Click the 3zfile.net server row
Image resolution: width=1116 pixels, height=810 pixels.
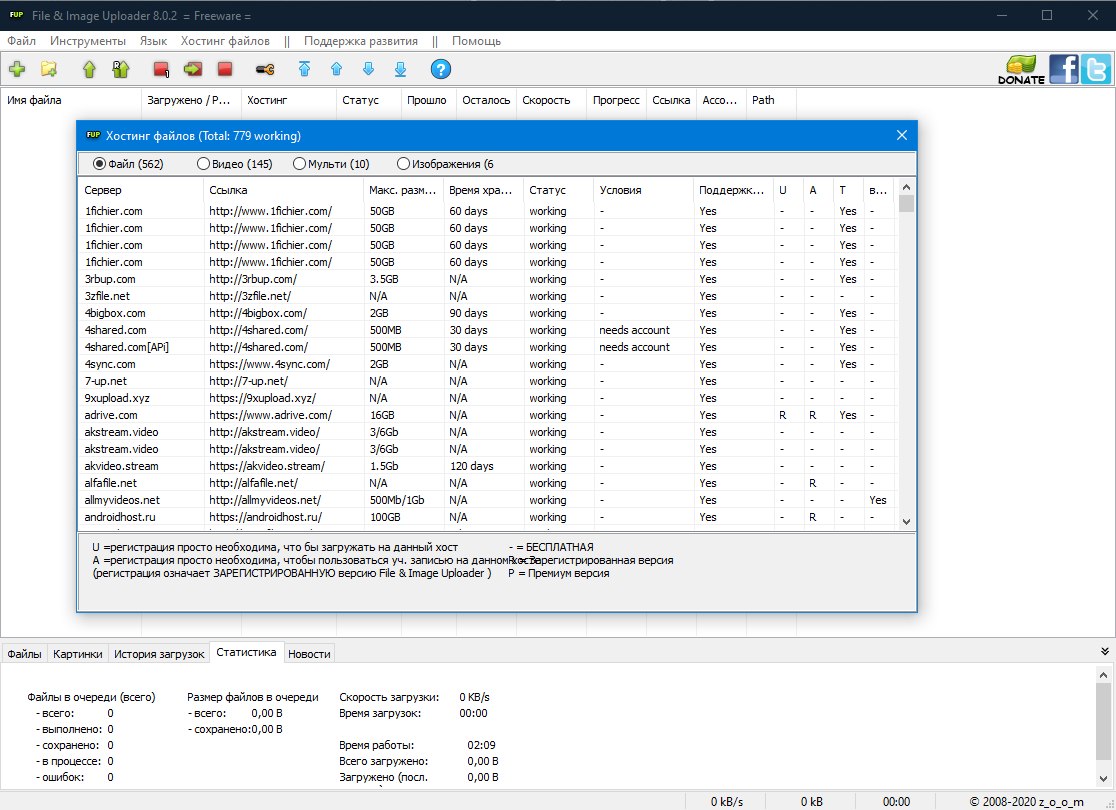pyautogui.click(x=487, y=296)
